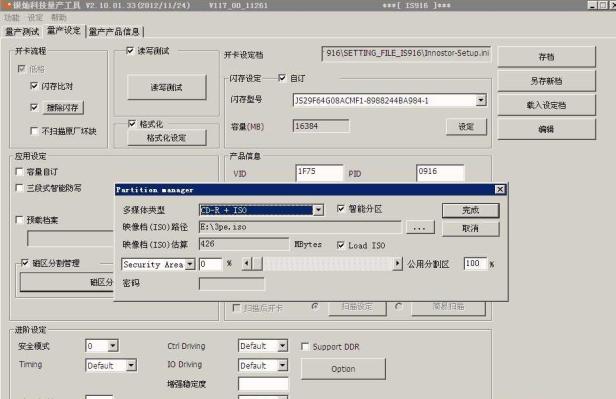Click 取消 in Partition manager
Viewport: 616px width, 399px height.
tap(471, 228)
